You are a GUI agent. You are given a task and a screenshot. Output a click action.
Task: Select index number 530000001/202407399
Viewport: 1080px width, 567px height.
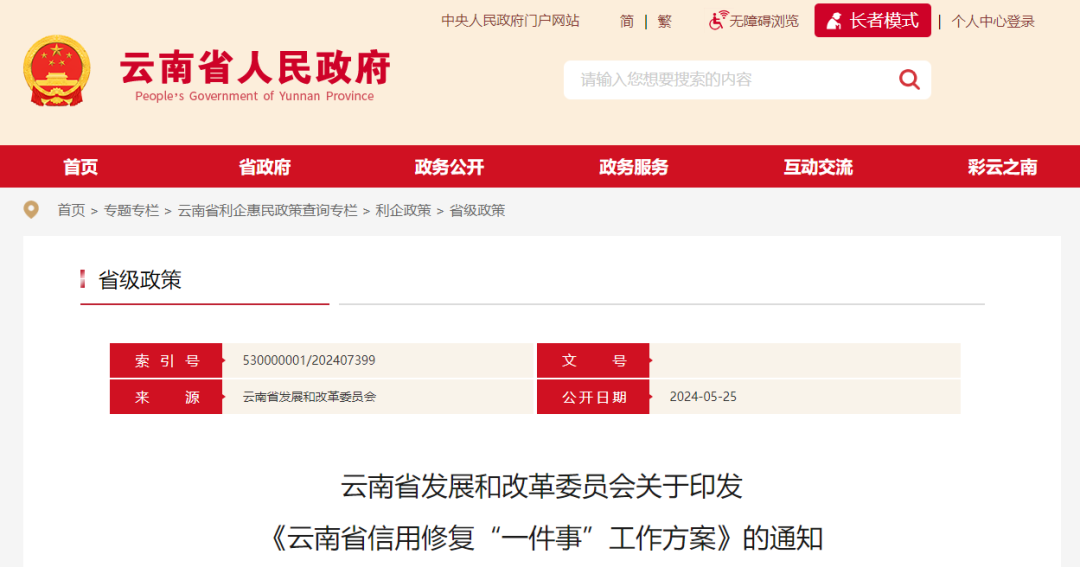pos(309,360)
